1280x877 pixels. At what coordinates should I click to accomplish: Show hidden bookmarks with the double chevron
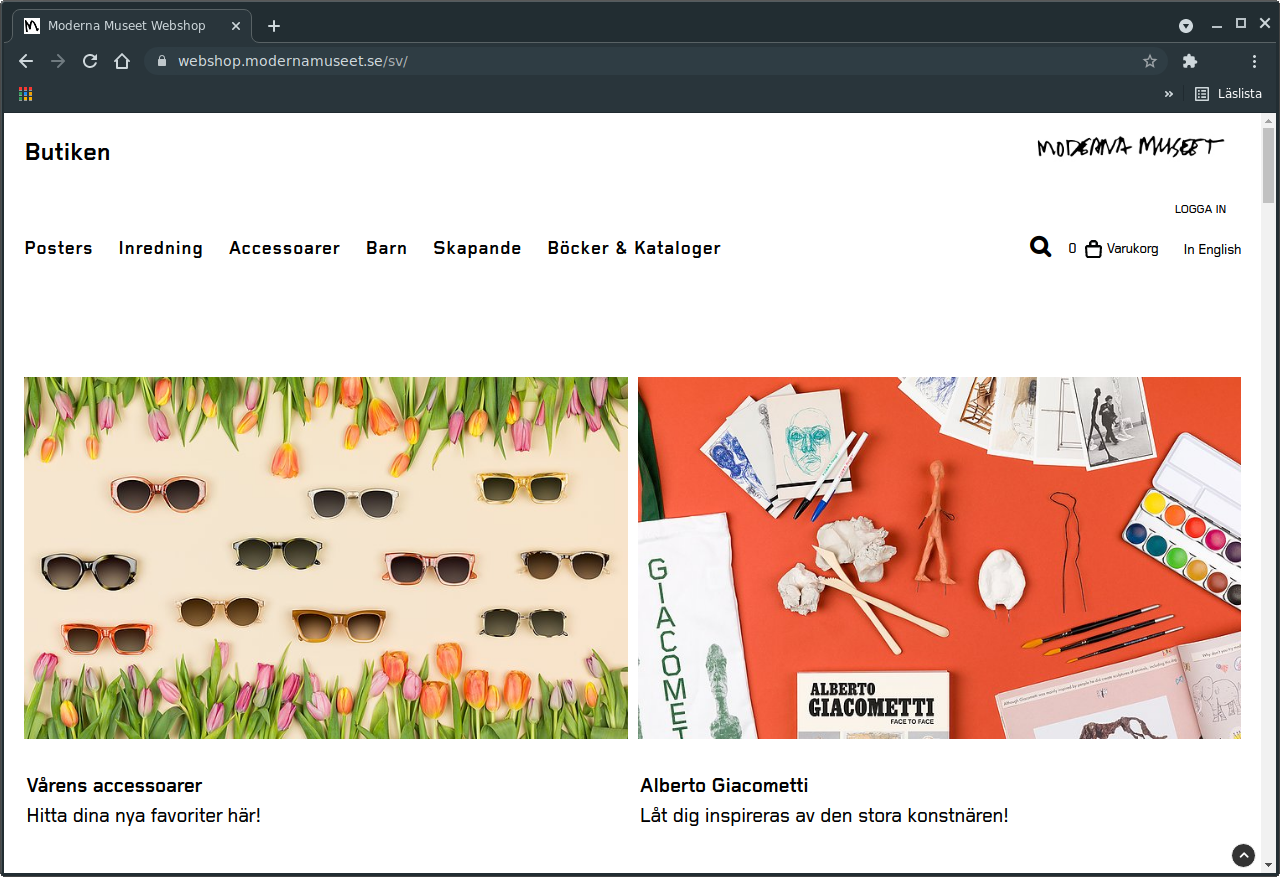point(1169,94)
